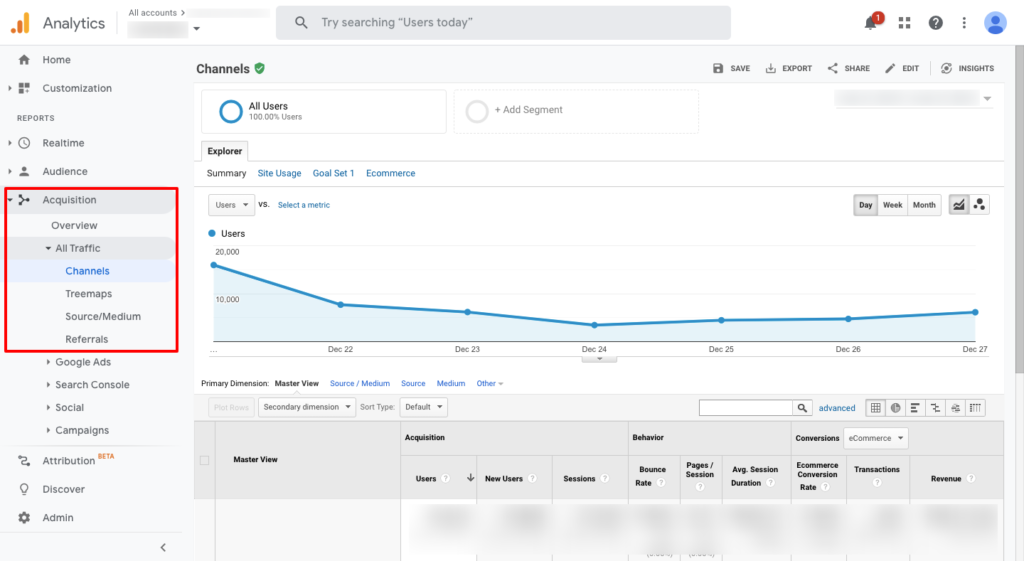Image resolution: width=1024 pixels, height=561 pixels.
Task: Click in the top search bar
Action: click(x=503, y=23)
